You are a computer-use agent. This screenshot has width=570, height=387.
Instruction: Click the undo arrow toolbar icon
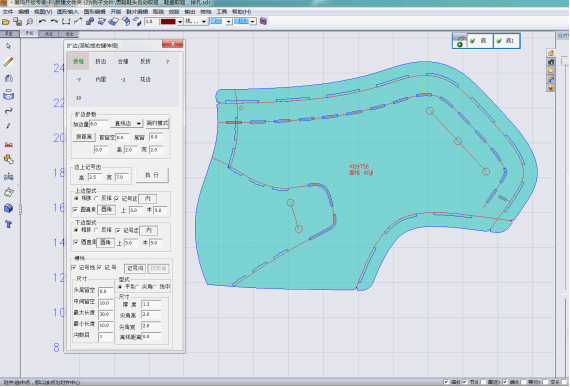(x=42, y=21)
